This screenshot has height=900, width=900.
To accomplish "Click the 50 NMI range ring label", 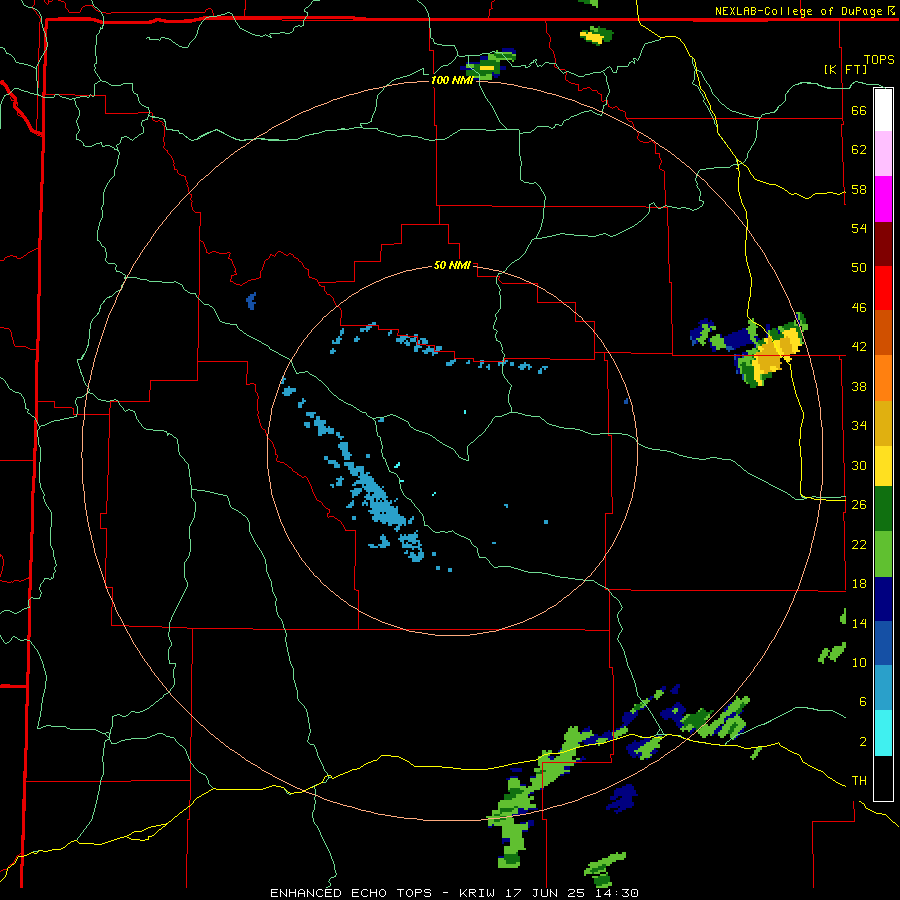I will click(x=452, y=265).
